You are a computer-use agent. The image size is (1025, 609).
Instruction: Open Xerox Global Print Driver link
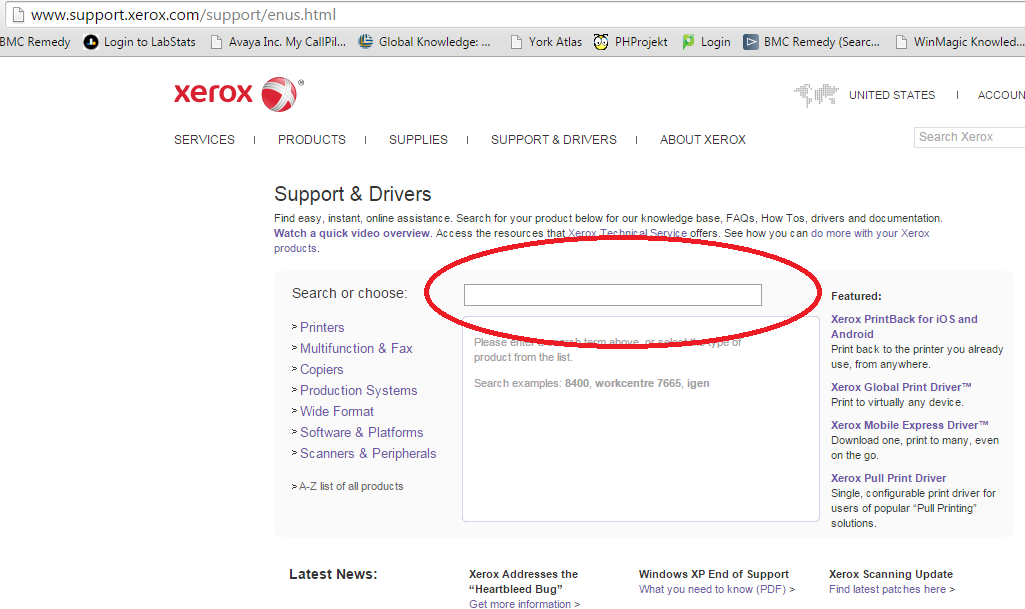[x=901, y=387]
